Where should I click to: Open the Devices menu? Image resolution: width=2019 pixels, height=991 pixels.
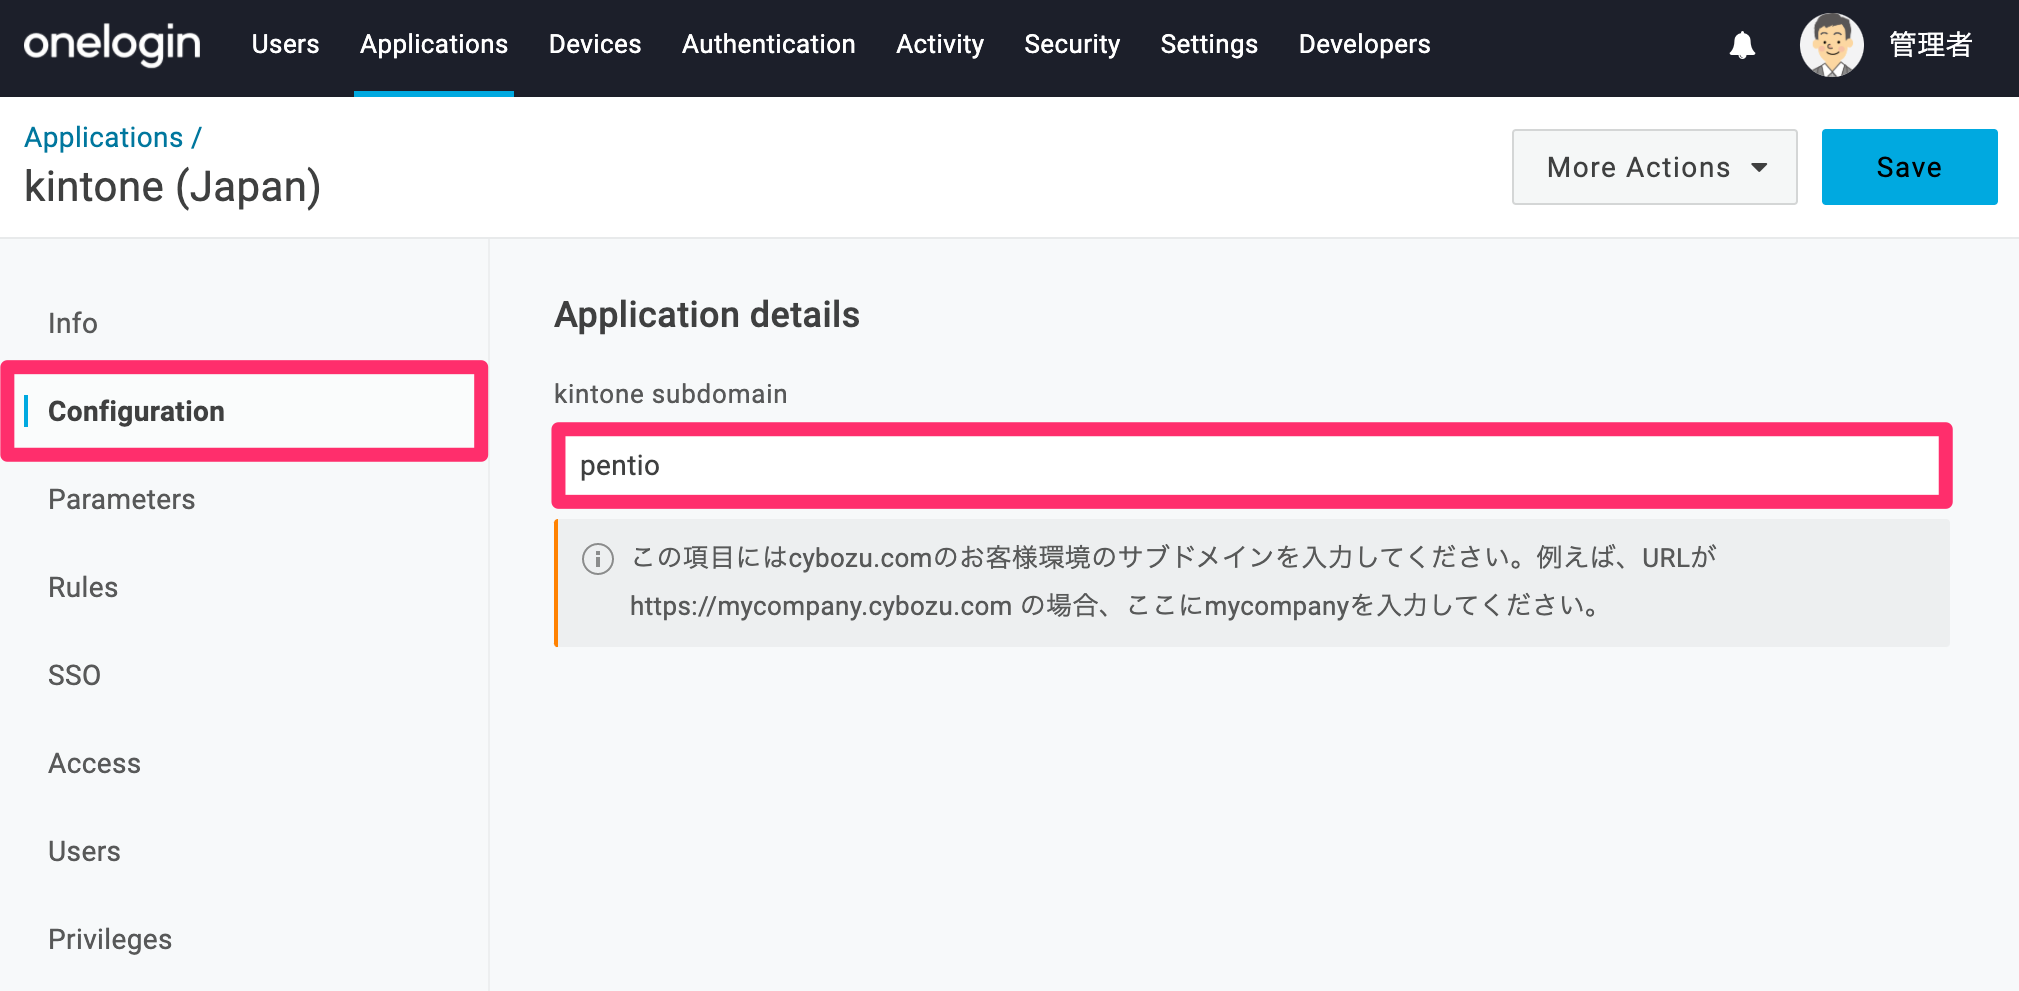coord(595,45)
